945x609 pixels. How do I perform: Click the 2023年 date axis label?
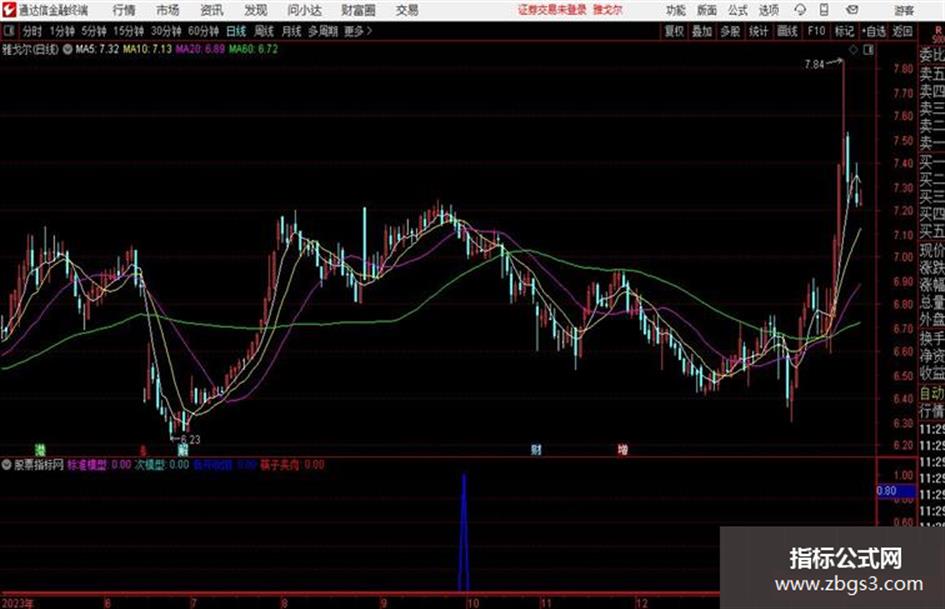point(17,603)
